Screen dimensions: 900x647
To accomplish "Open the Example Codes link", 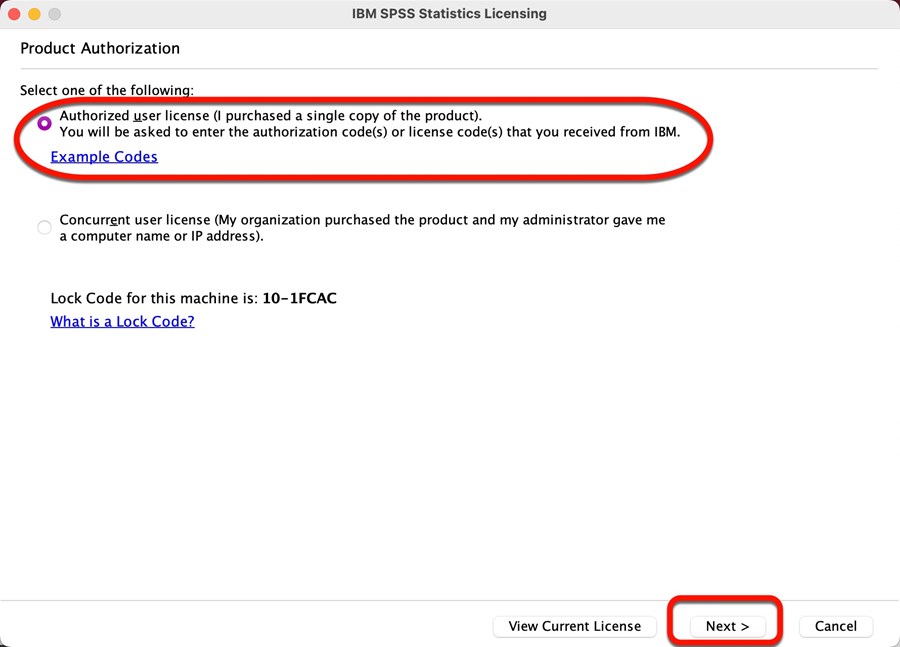I will click(104, 157).
